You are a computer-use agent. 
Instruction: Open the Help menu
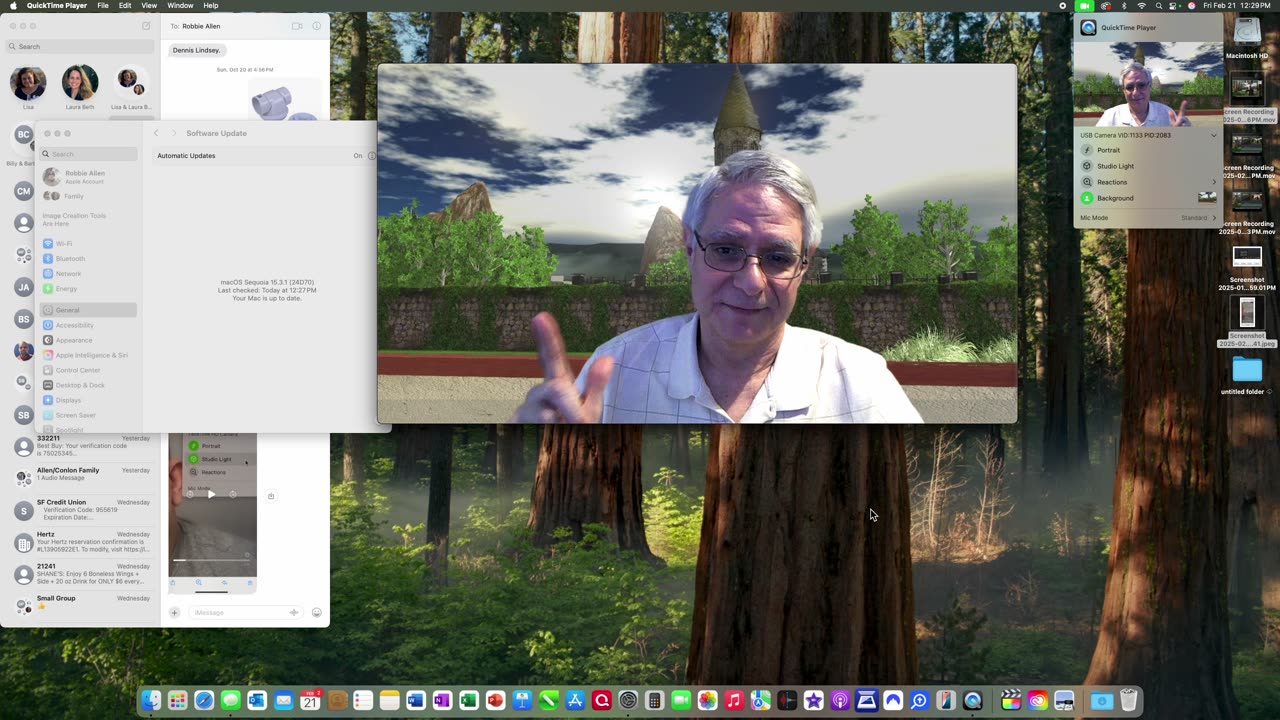coord(211,6)
